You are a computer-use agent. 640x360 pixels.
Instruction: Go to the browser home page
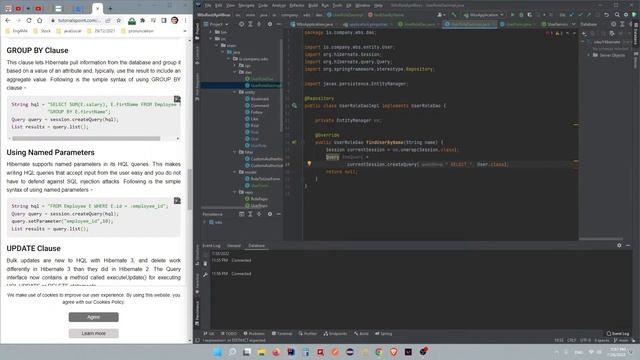(40, 20)
